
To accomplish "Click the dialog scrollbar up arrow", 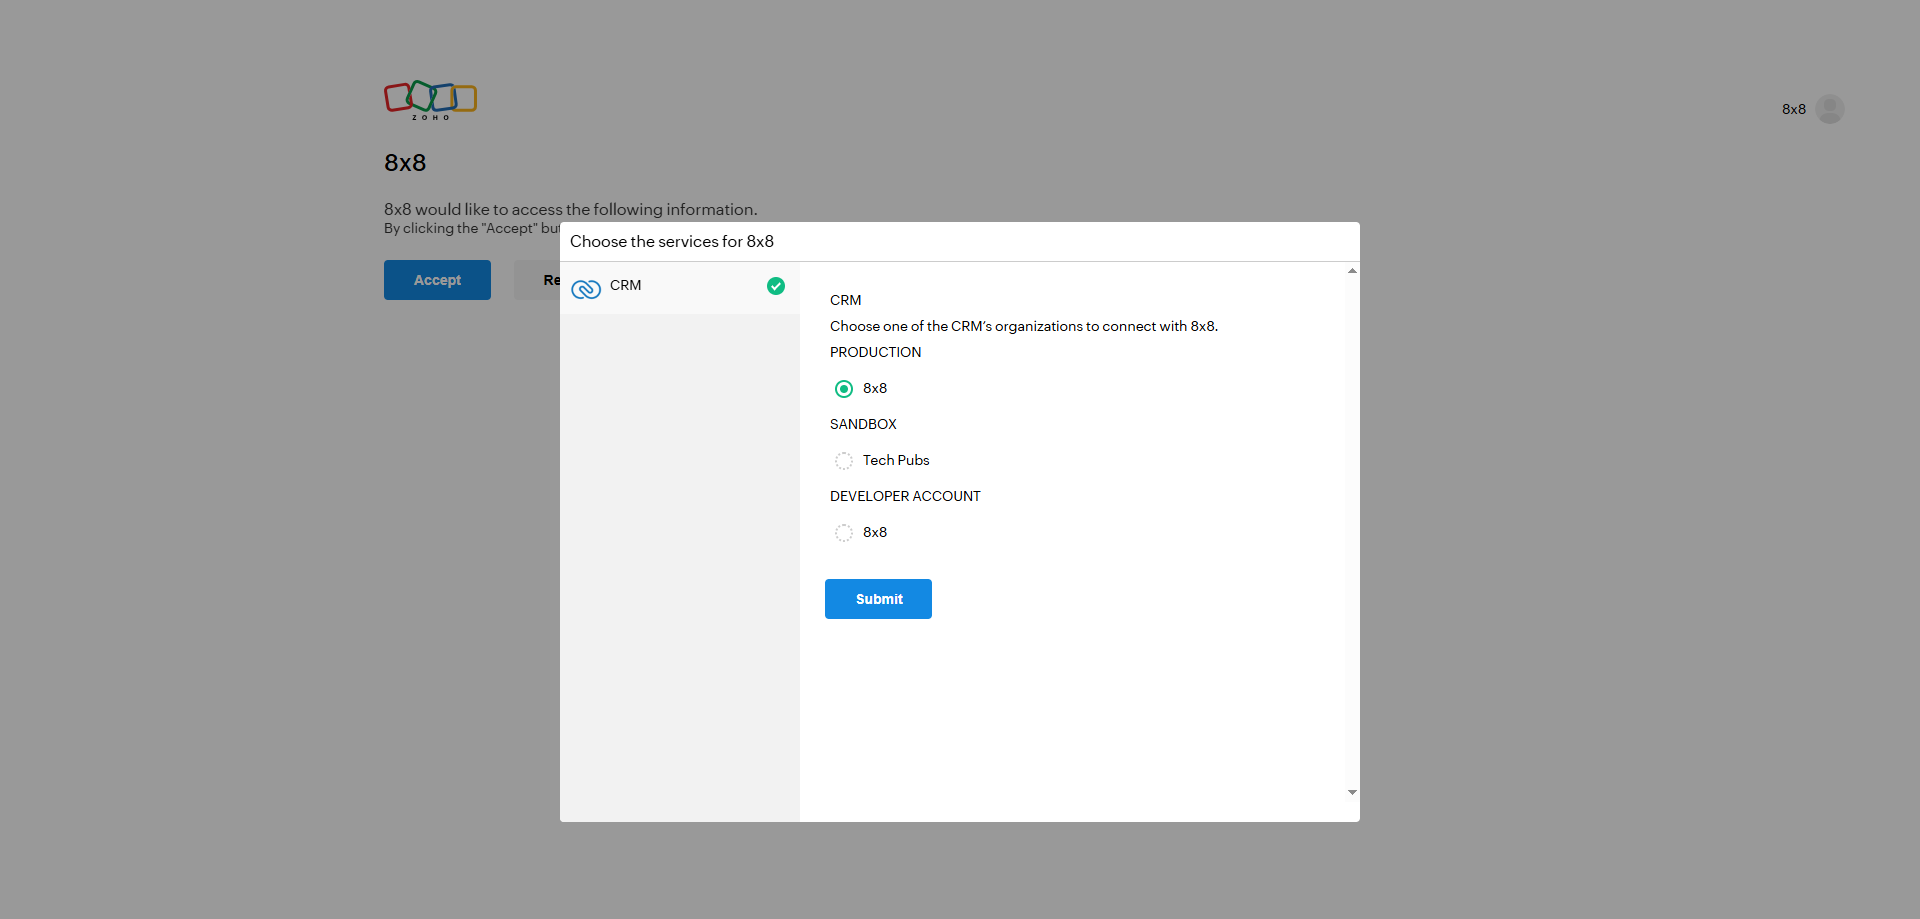I will tap(1352, 271).
